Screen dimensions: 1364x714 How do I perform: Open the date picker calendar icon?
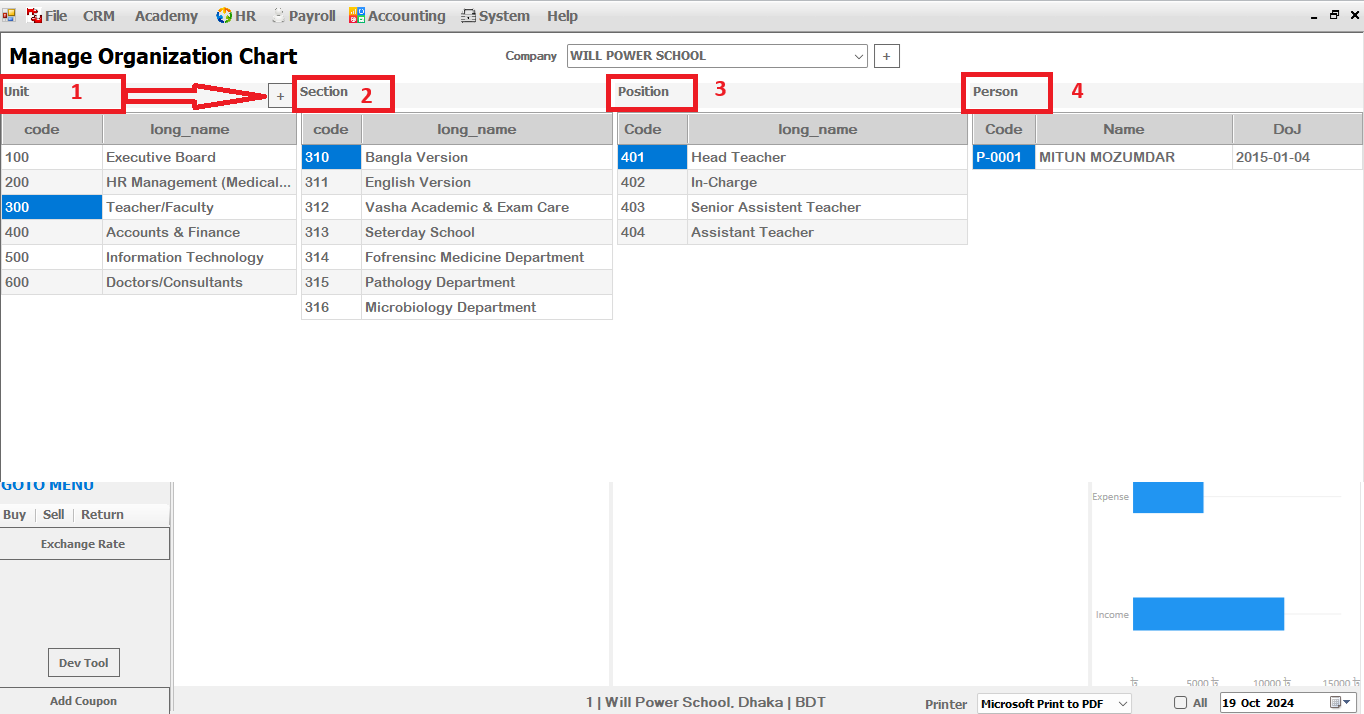(x=1340, y=703)
